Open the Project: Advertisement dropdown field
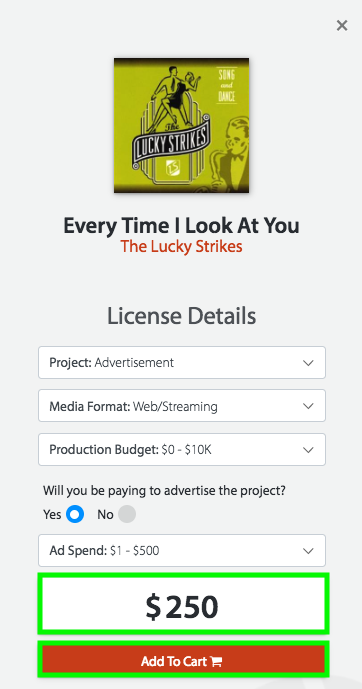This screenshot has height=689, width=362. (x=182, y=363)
